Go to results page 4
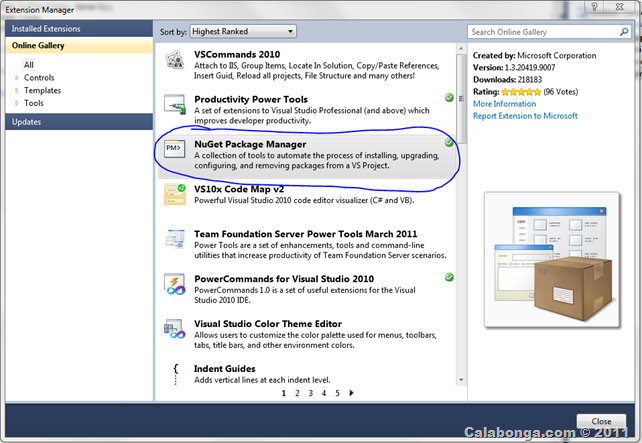This screenshot has height=443, width=642. coord(324,393)
